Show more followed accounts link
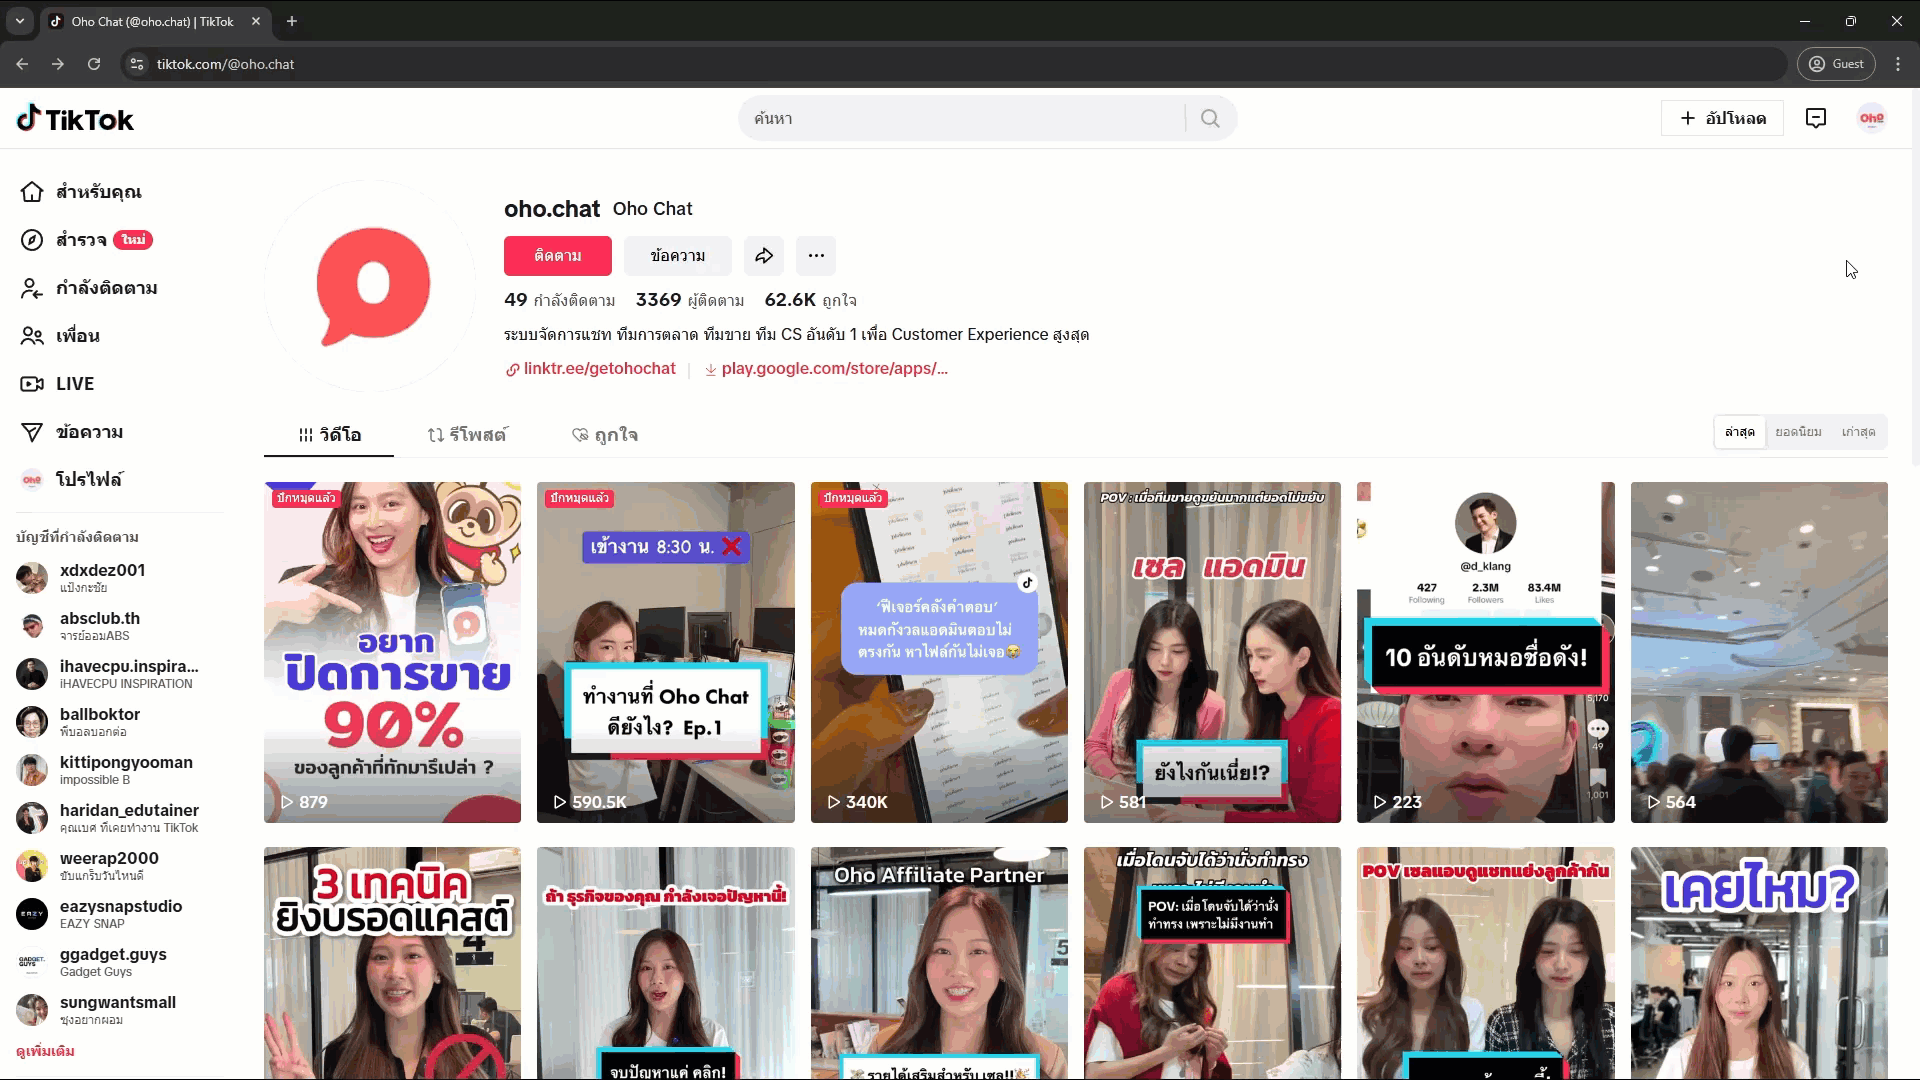1920x1080 pixels. [x=46, y=1051]
